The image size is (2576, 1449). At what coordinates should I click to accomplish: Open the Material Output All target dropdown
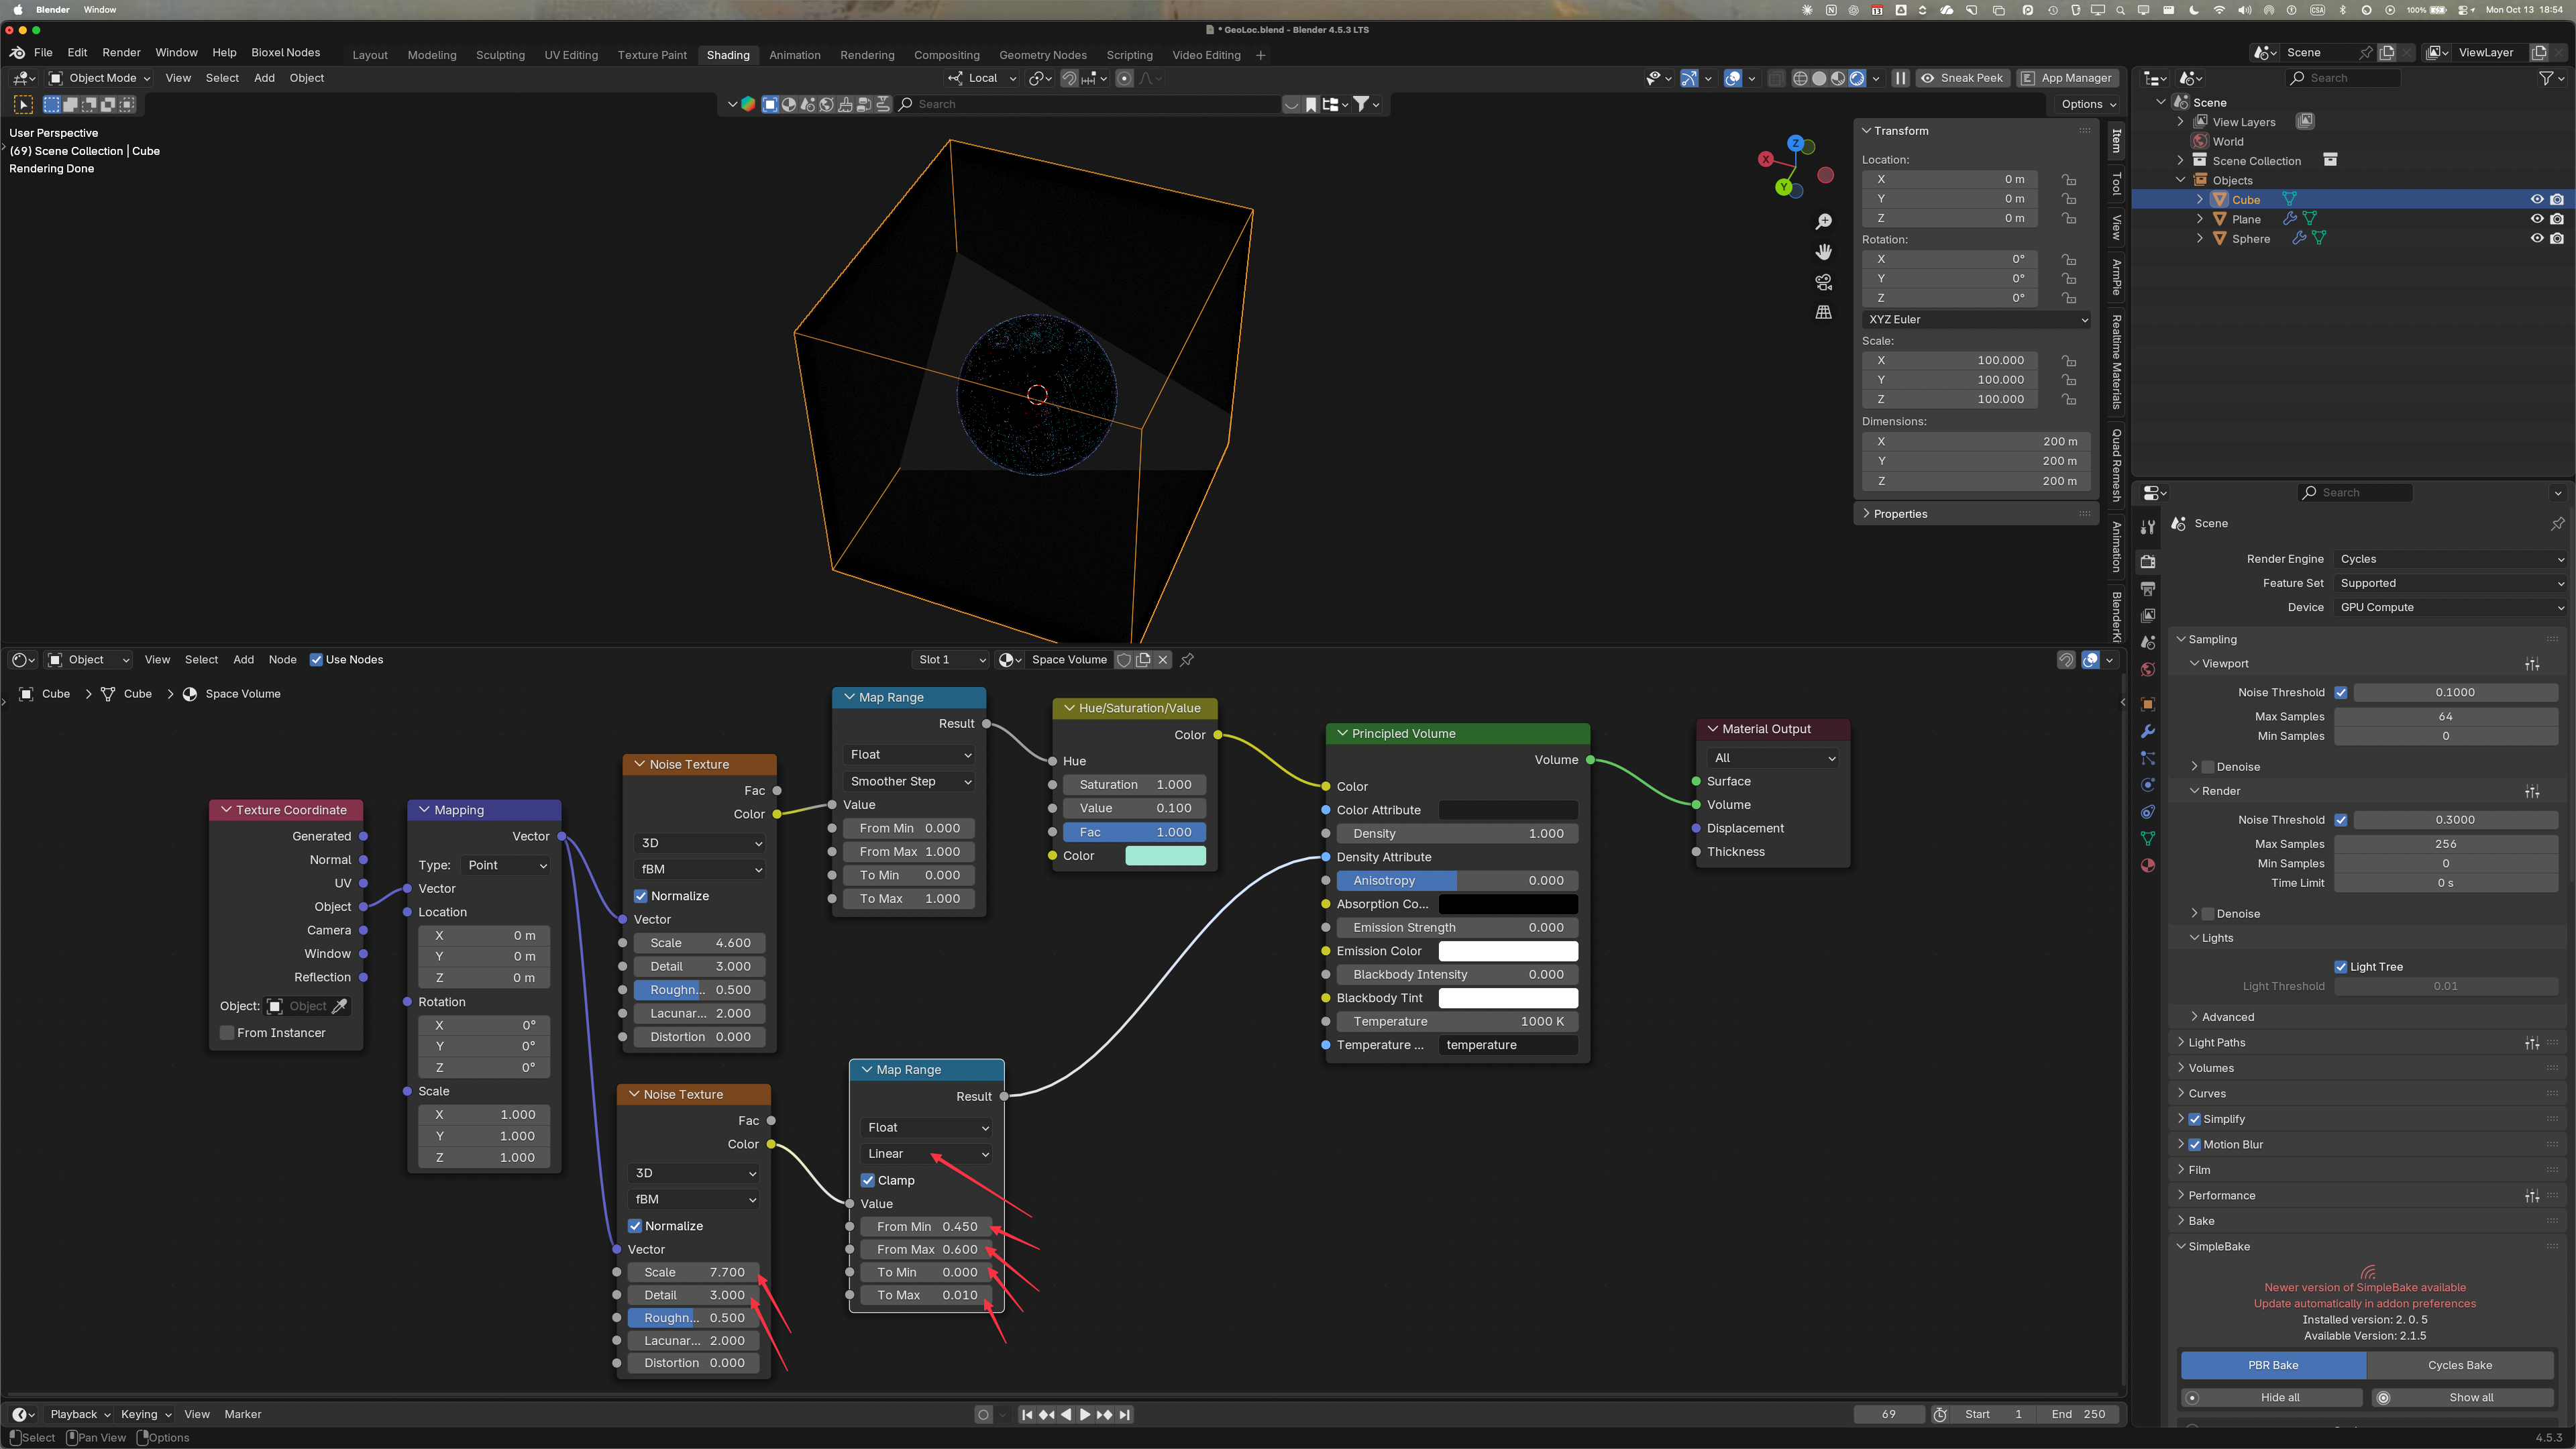1774,758
